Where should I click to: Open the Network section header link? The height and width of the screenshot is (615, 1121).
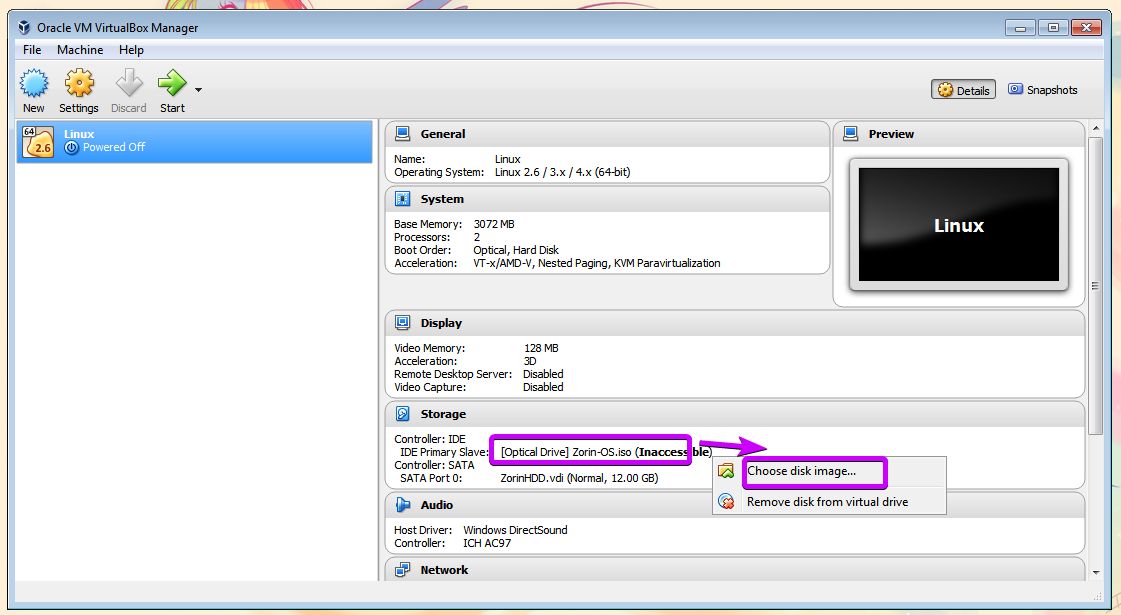click(x=444, y=570)
